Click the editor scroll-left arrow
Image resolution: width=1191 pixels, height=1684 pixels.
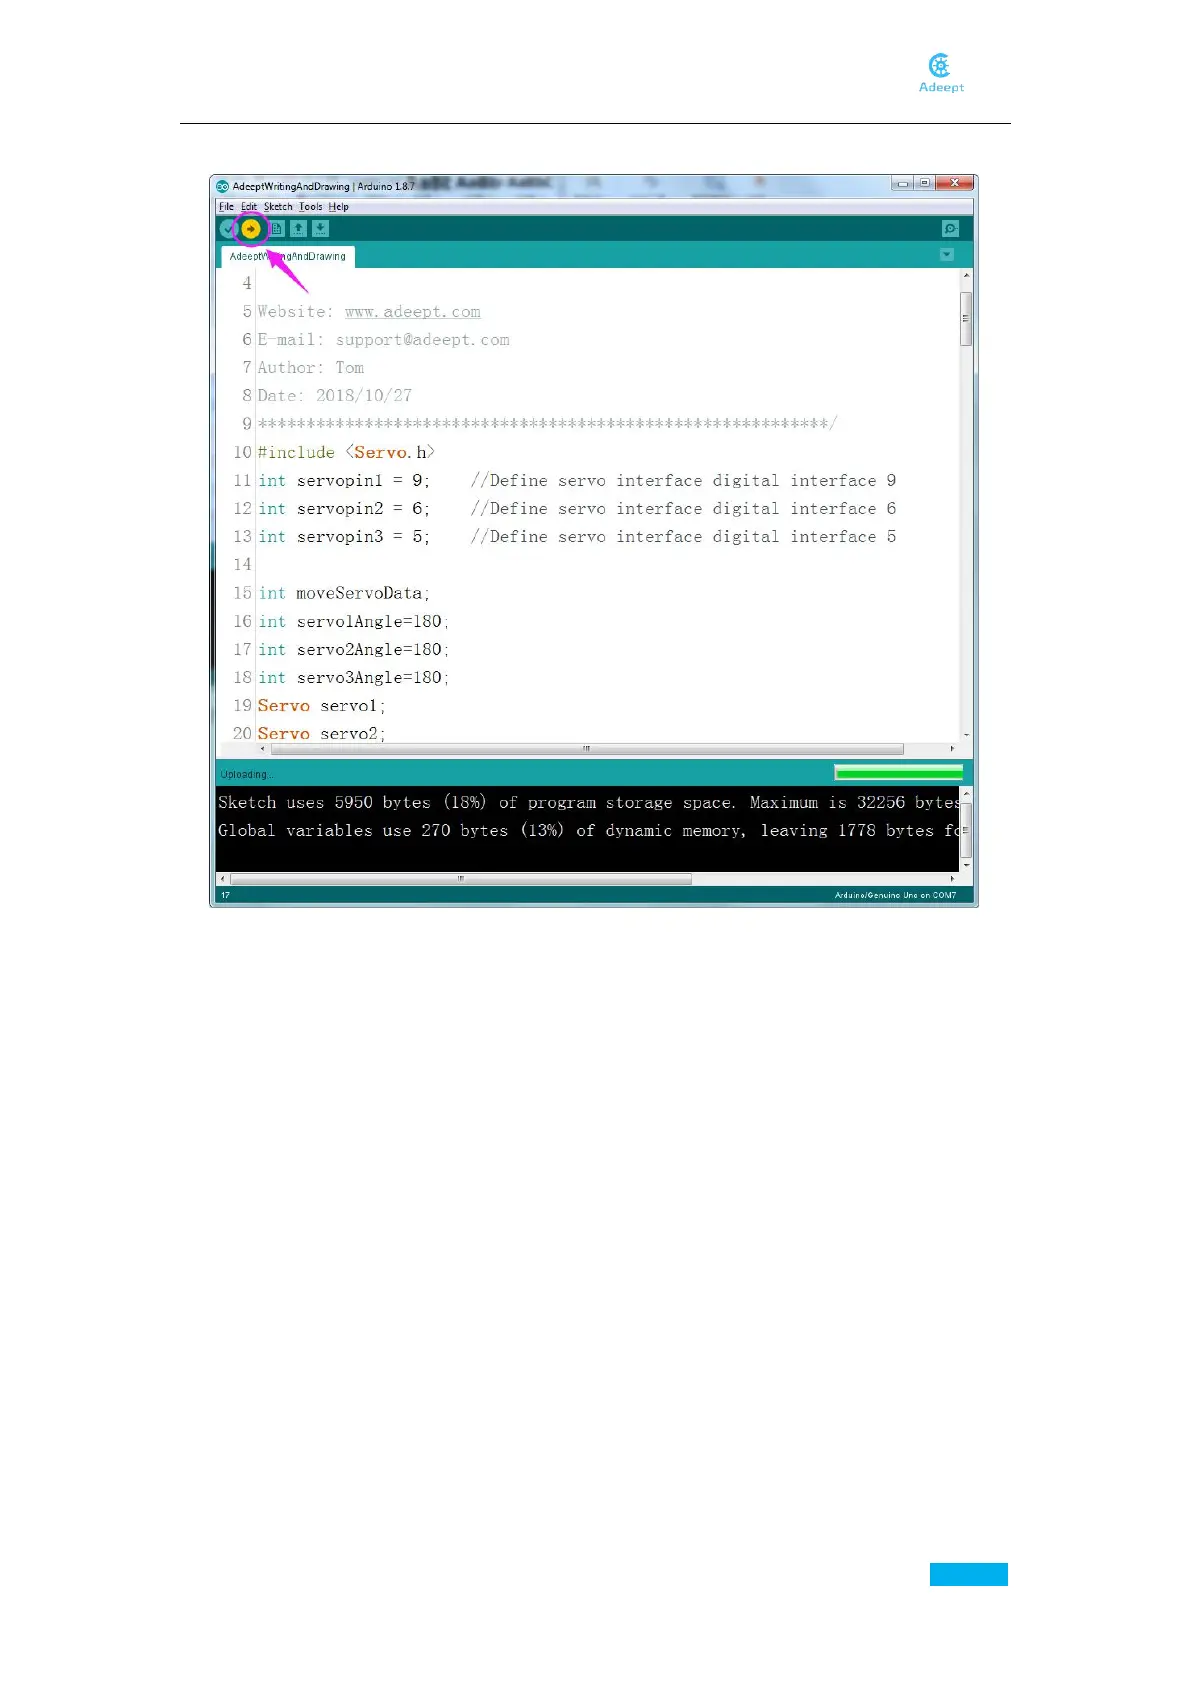[x=263, y=748]
